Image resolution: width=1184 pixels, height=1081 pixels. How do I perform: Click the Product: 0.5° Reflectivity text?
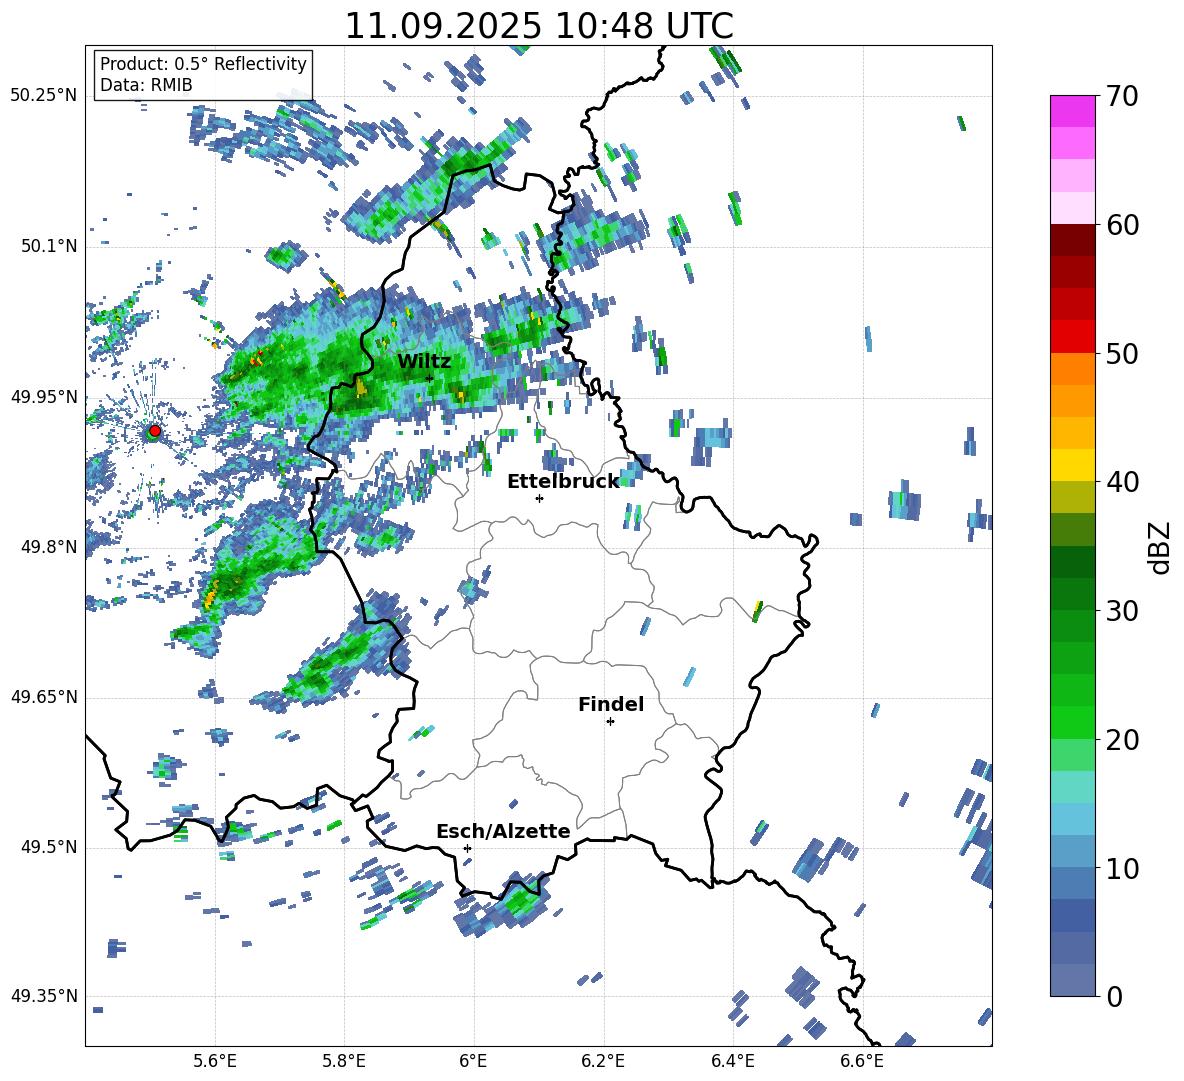(203, 63)
